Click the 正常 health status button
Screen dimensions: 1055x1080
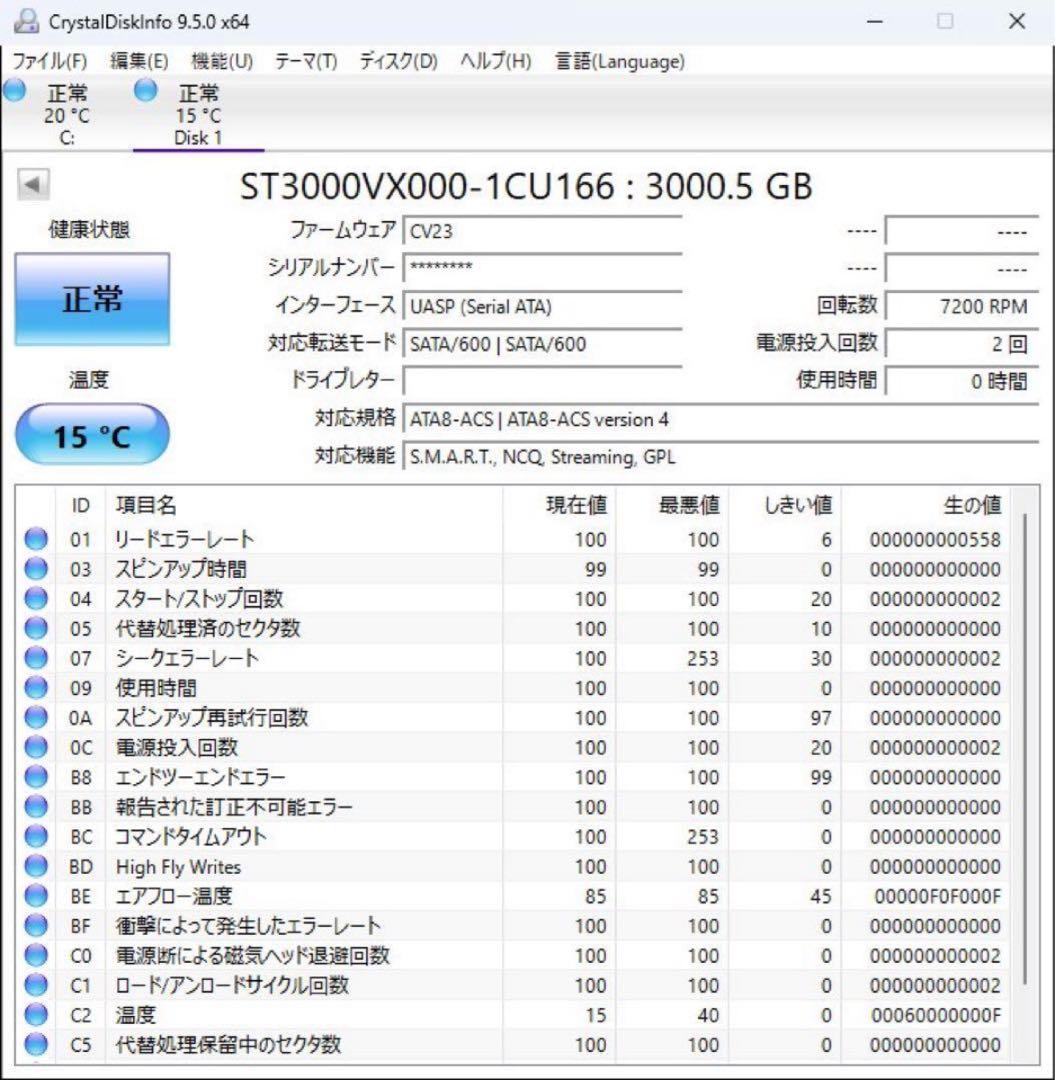click(91, 298)
